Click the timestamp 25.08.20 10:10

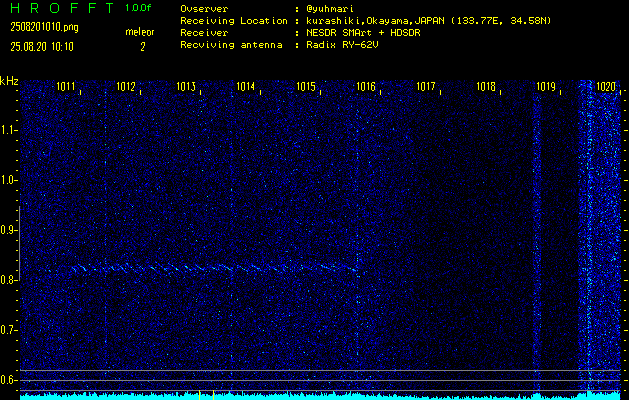click(x=42, y=47)
